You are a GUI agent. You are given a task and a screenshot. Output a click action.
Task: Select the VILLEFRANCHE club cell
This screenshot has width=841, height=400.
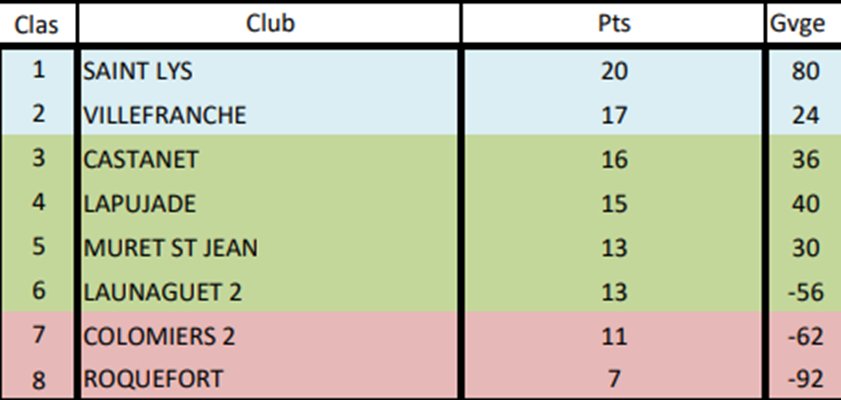click(164, 115)
